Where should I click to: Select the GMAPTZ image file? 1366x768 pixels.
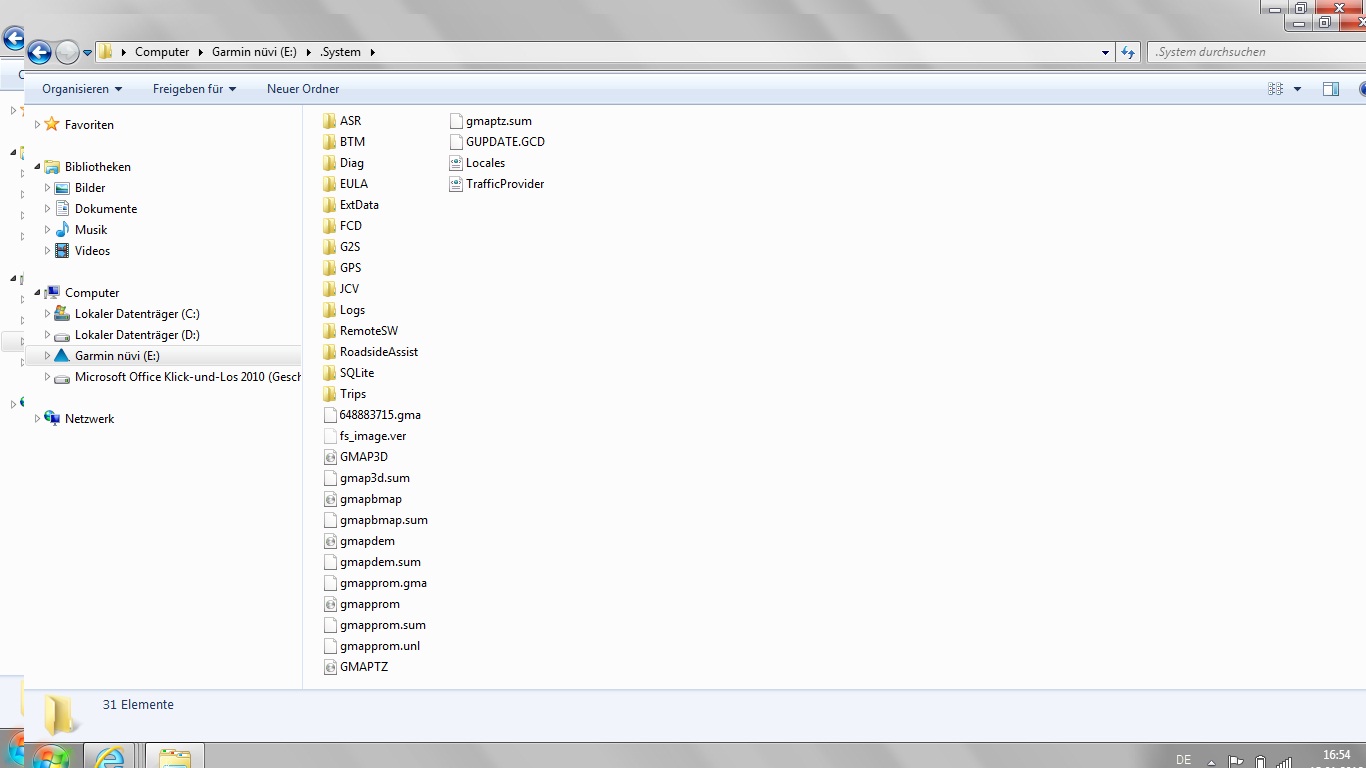click(x=356, y=667)
